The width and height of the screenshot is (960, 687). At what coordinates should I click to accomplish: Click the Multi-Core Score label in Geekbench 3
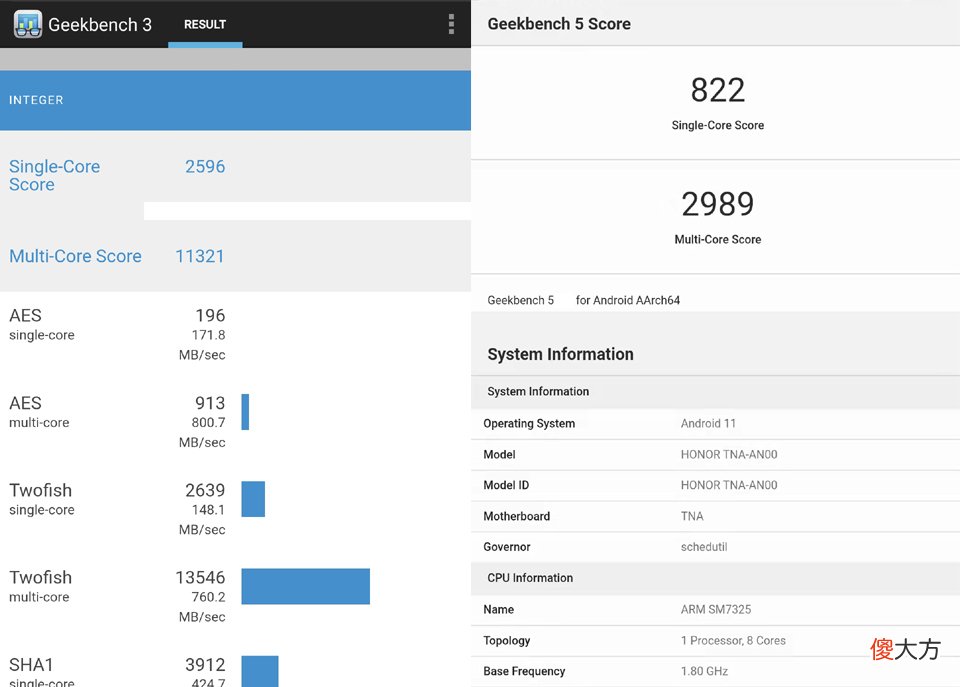coord(75,256)
